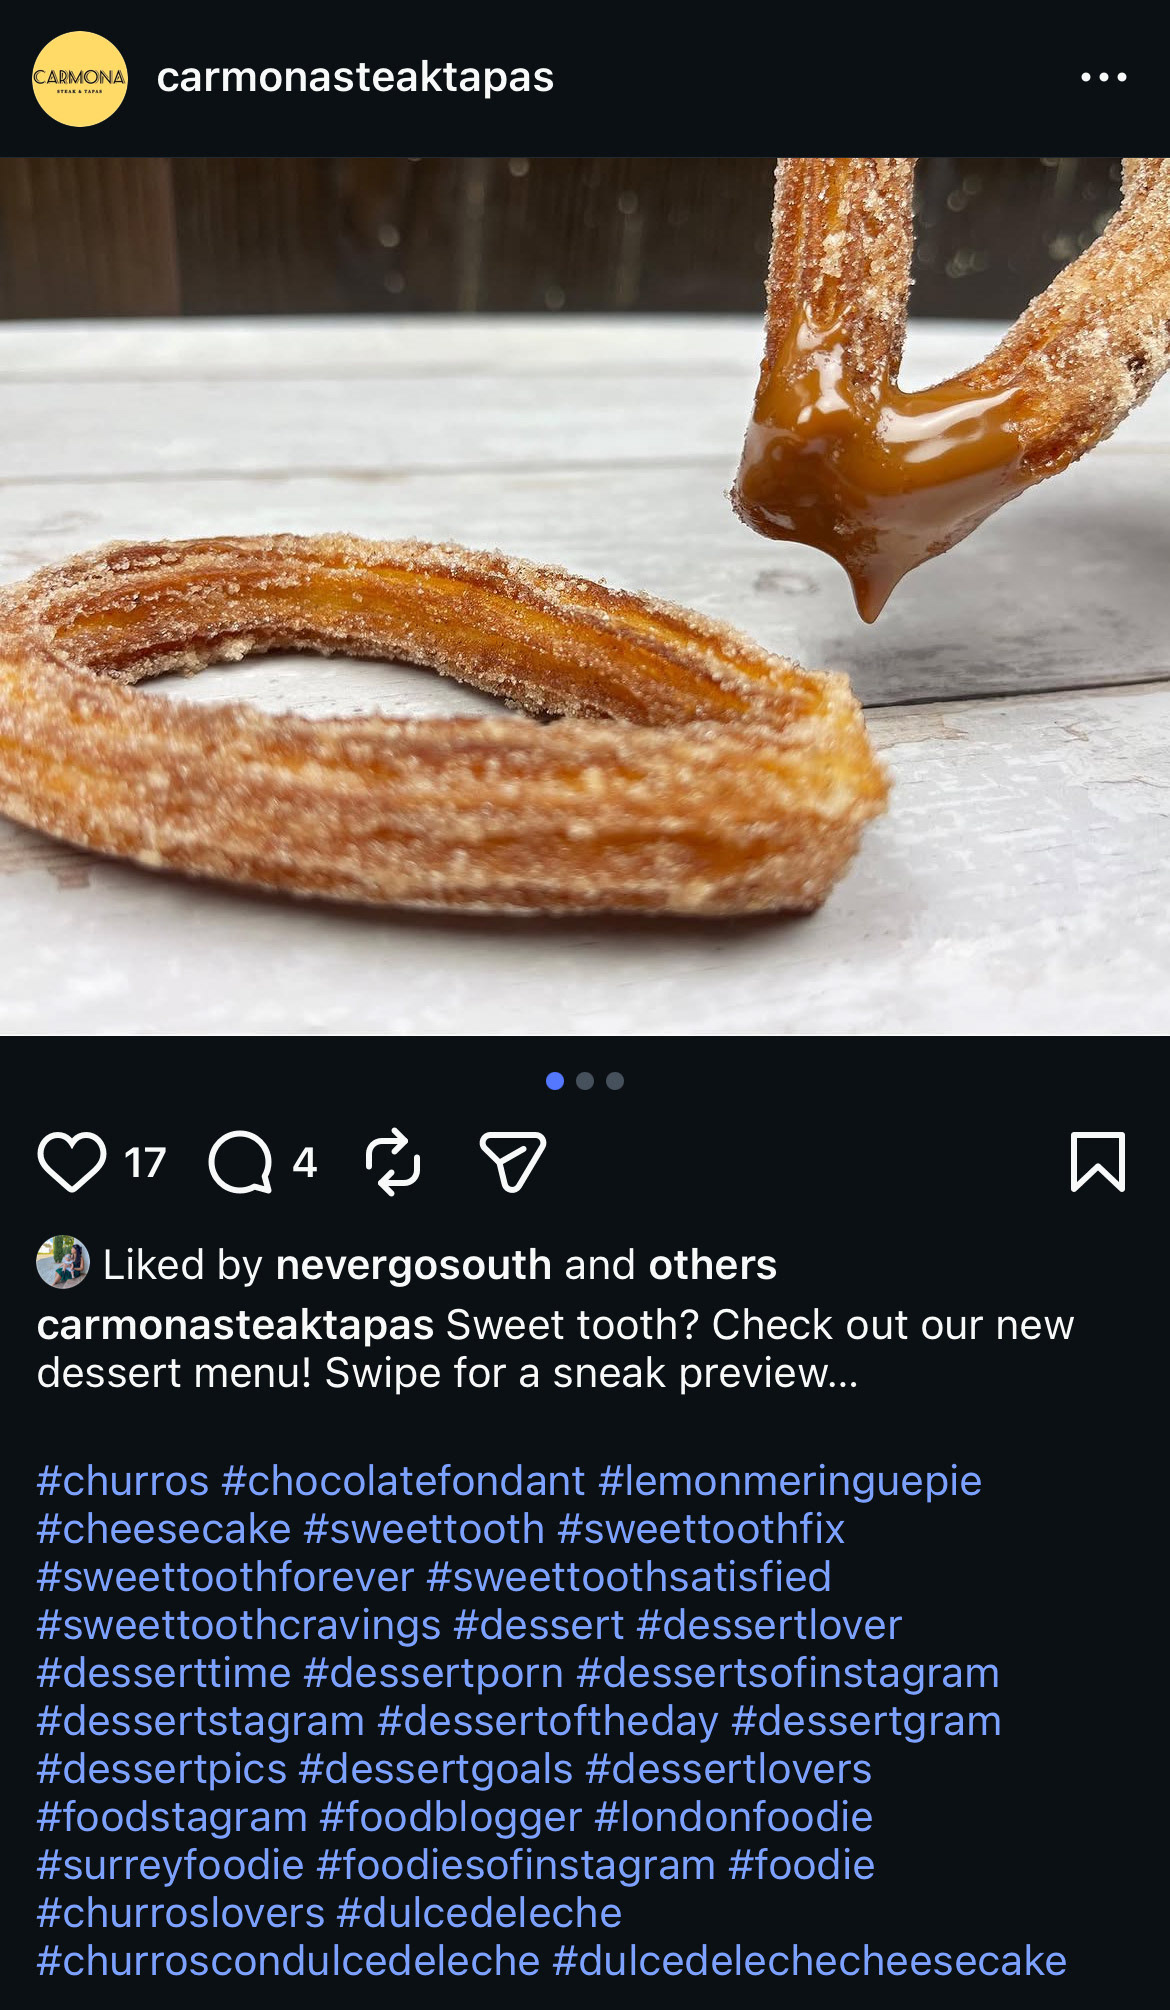The height and width of the screenshot is (2010, 1170).
Task: Open the #dulcedelechecheesecake hashtag
Action: pos(810,1961)
